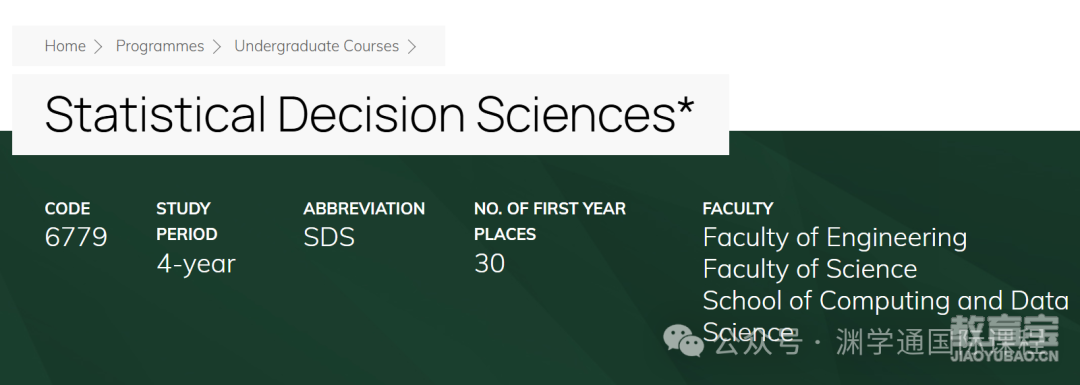Select the first year places number 30
The image size is (1080, 385).
[489, 264]
